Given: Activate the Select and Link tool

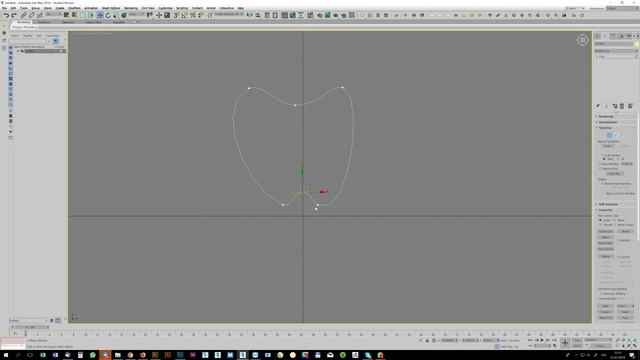Looking at the screenshot, I should (x=23, y=15).
